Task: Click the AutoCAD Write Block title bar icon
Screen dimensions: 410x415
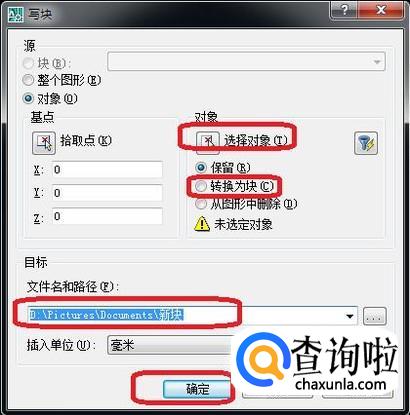Action: [16, 13]
